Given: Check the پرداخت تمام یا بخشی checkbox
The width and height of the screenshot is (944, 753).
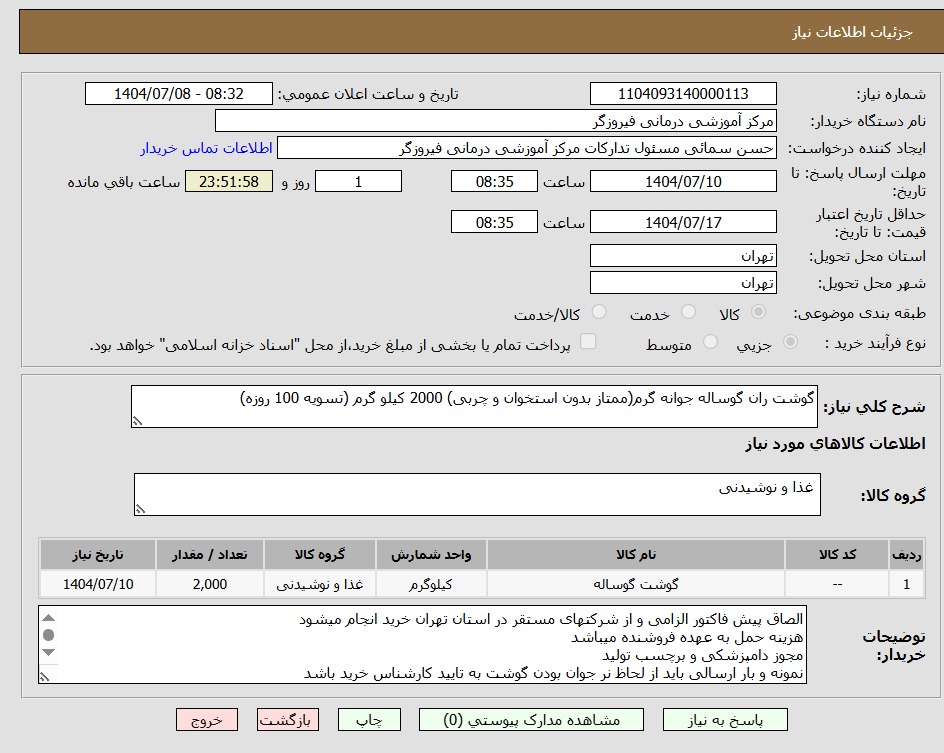Looking at the screenshot, I should pos(588,341).
